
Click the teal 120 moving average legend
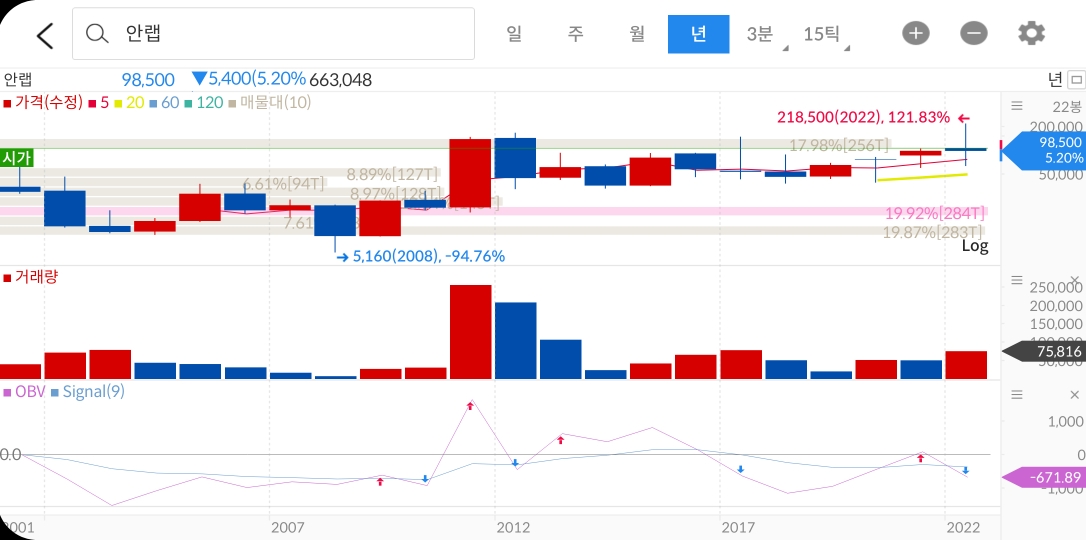pos(204,103)
